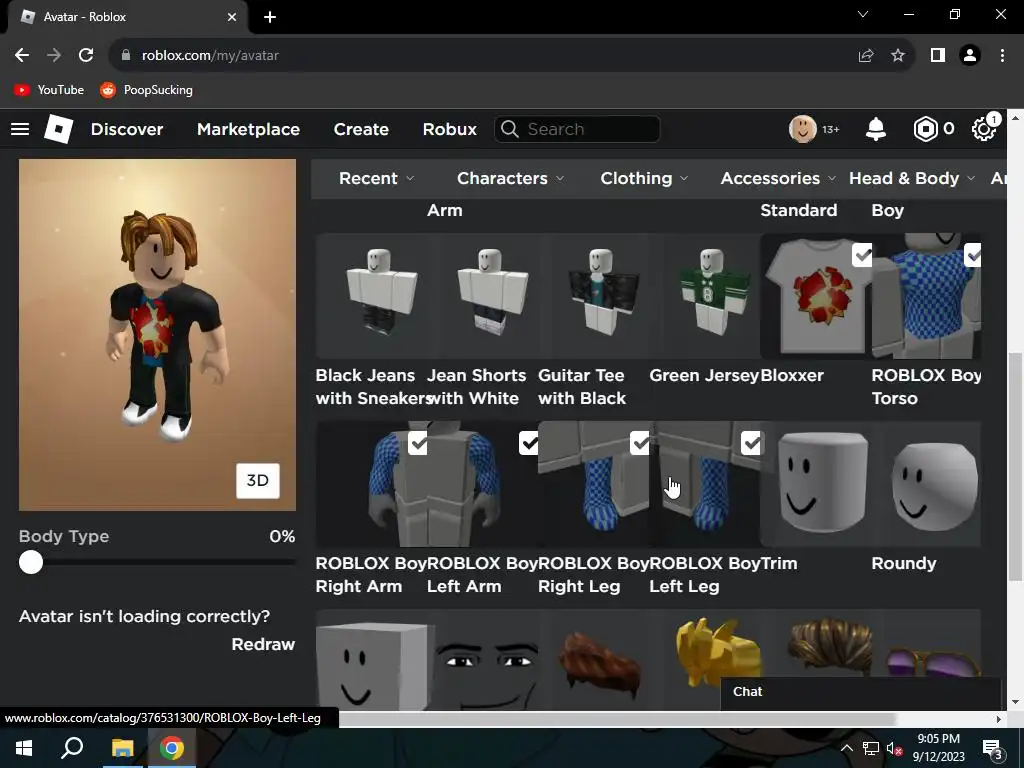
Task: Open the Windows notification center icon
Action: (993, 749)
